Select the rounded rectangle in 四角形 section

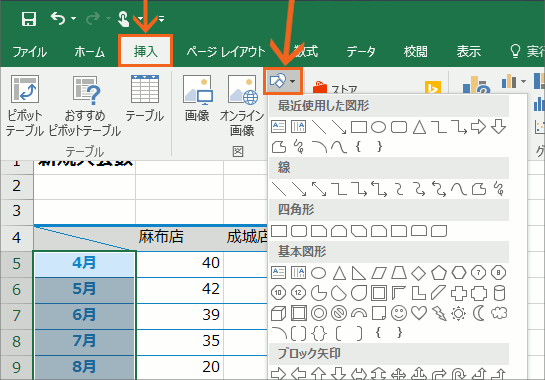[x=299, y=231]
